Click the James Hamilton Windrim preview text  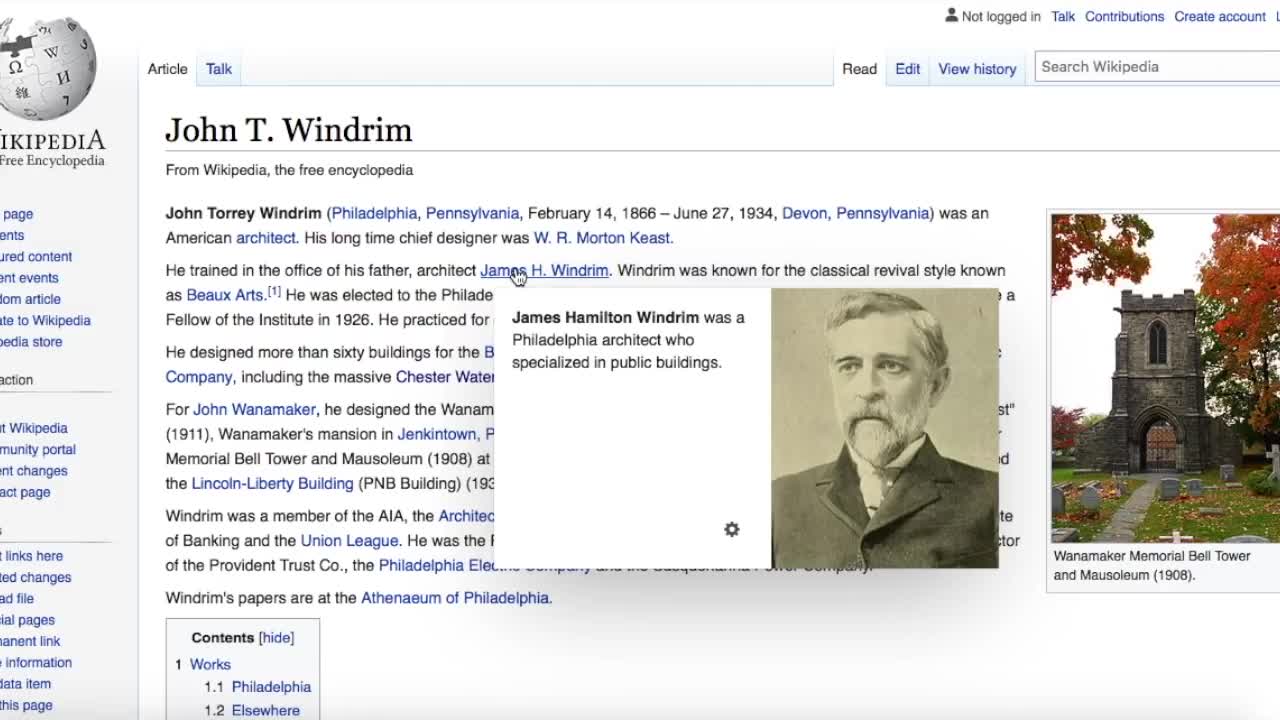click(x=628, y=340)
